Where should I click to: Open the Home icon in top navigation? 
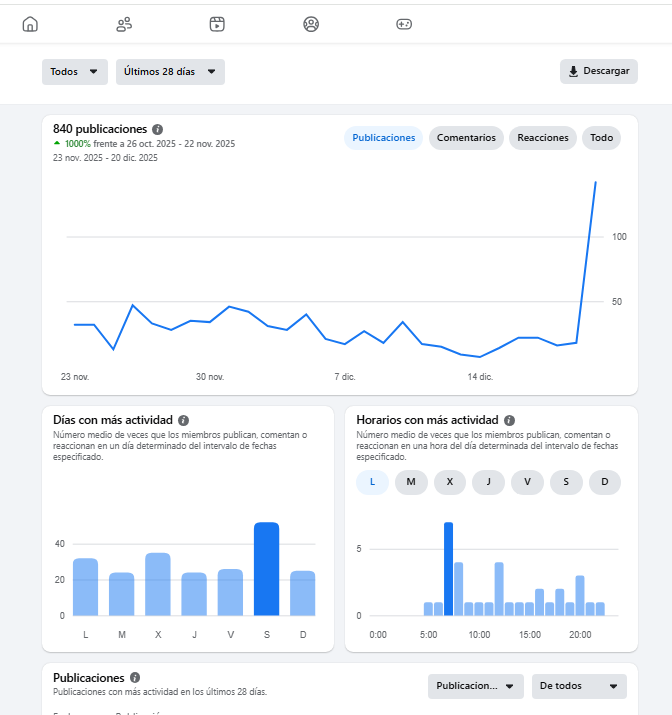click(x=30, y=24)
